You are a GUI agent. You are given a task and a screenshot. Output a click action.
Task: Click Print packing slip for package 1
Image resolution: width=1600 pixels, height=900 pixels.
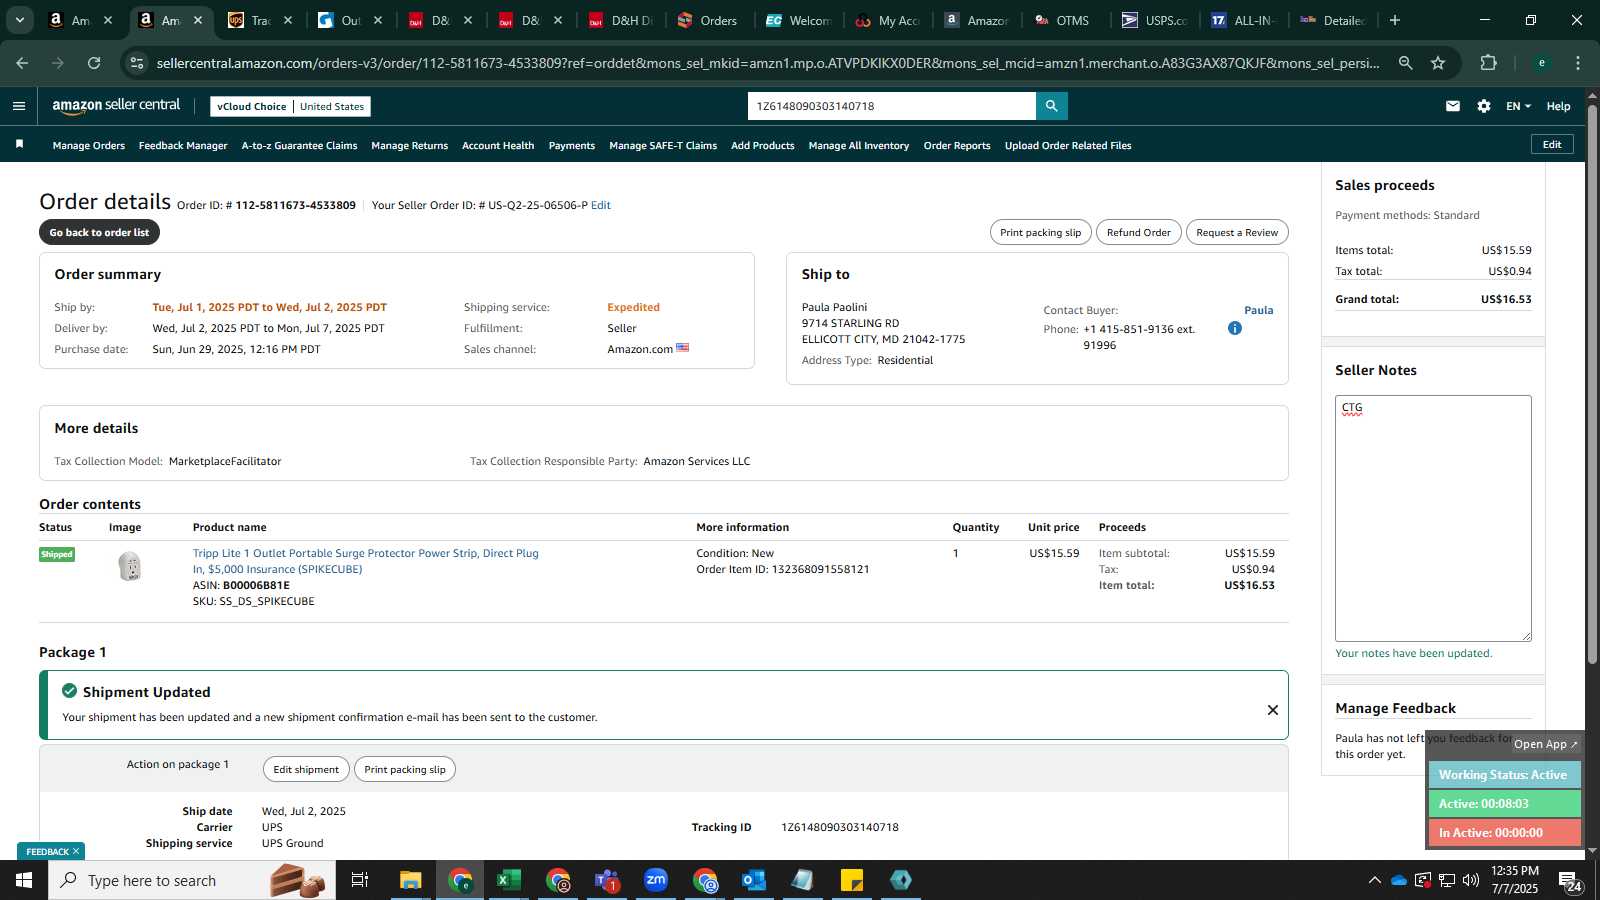pyautogui.click(x=405, y=769)
